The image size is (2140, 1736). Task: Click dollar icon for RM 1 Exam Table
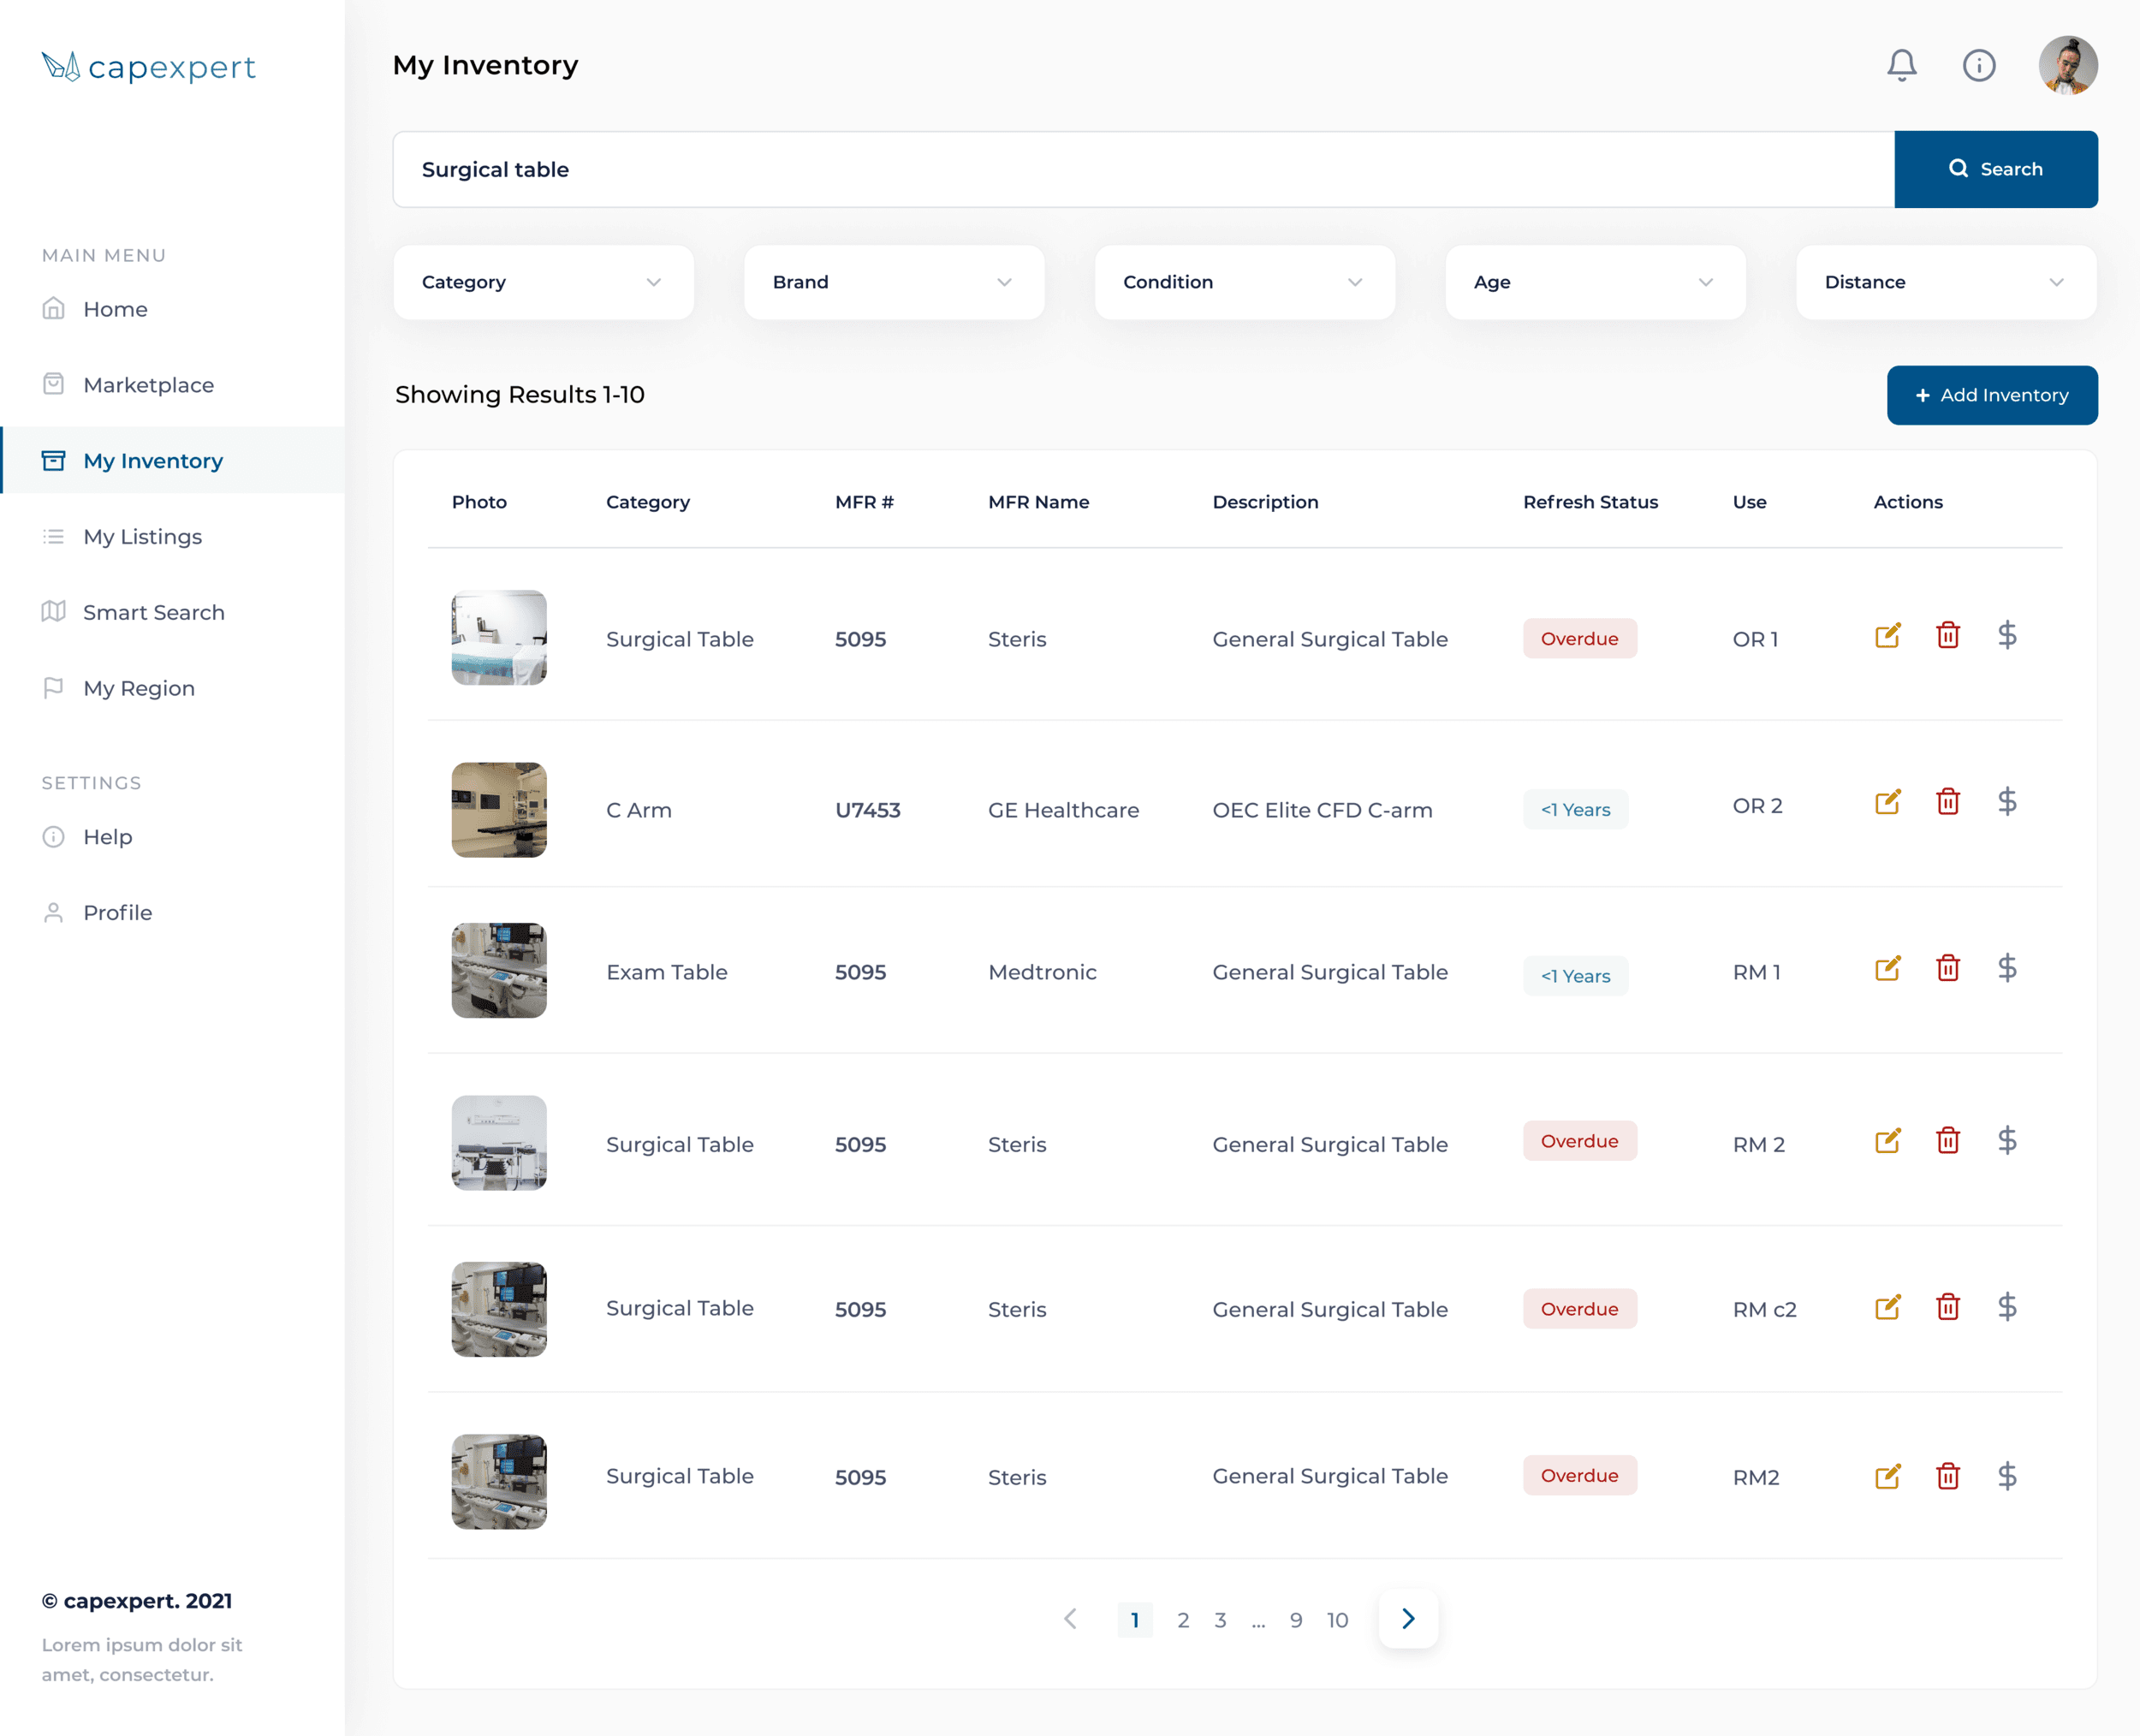coord(2006,968)
